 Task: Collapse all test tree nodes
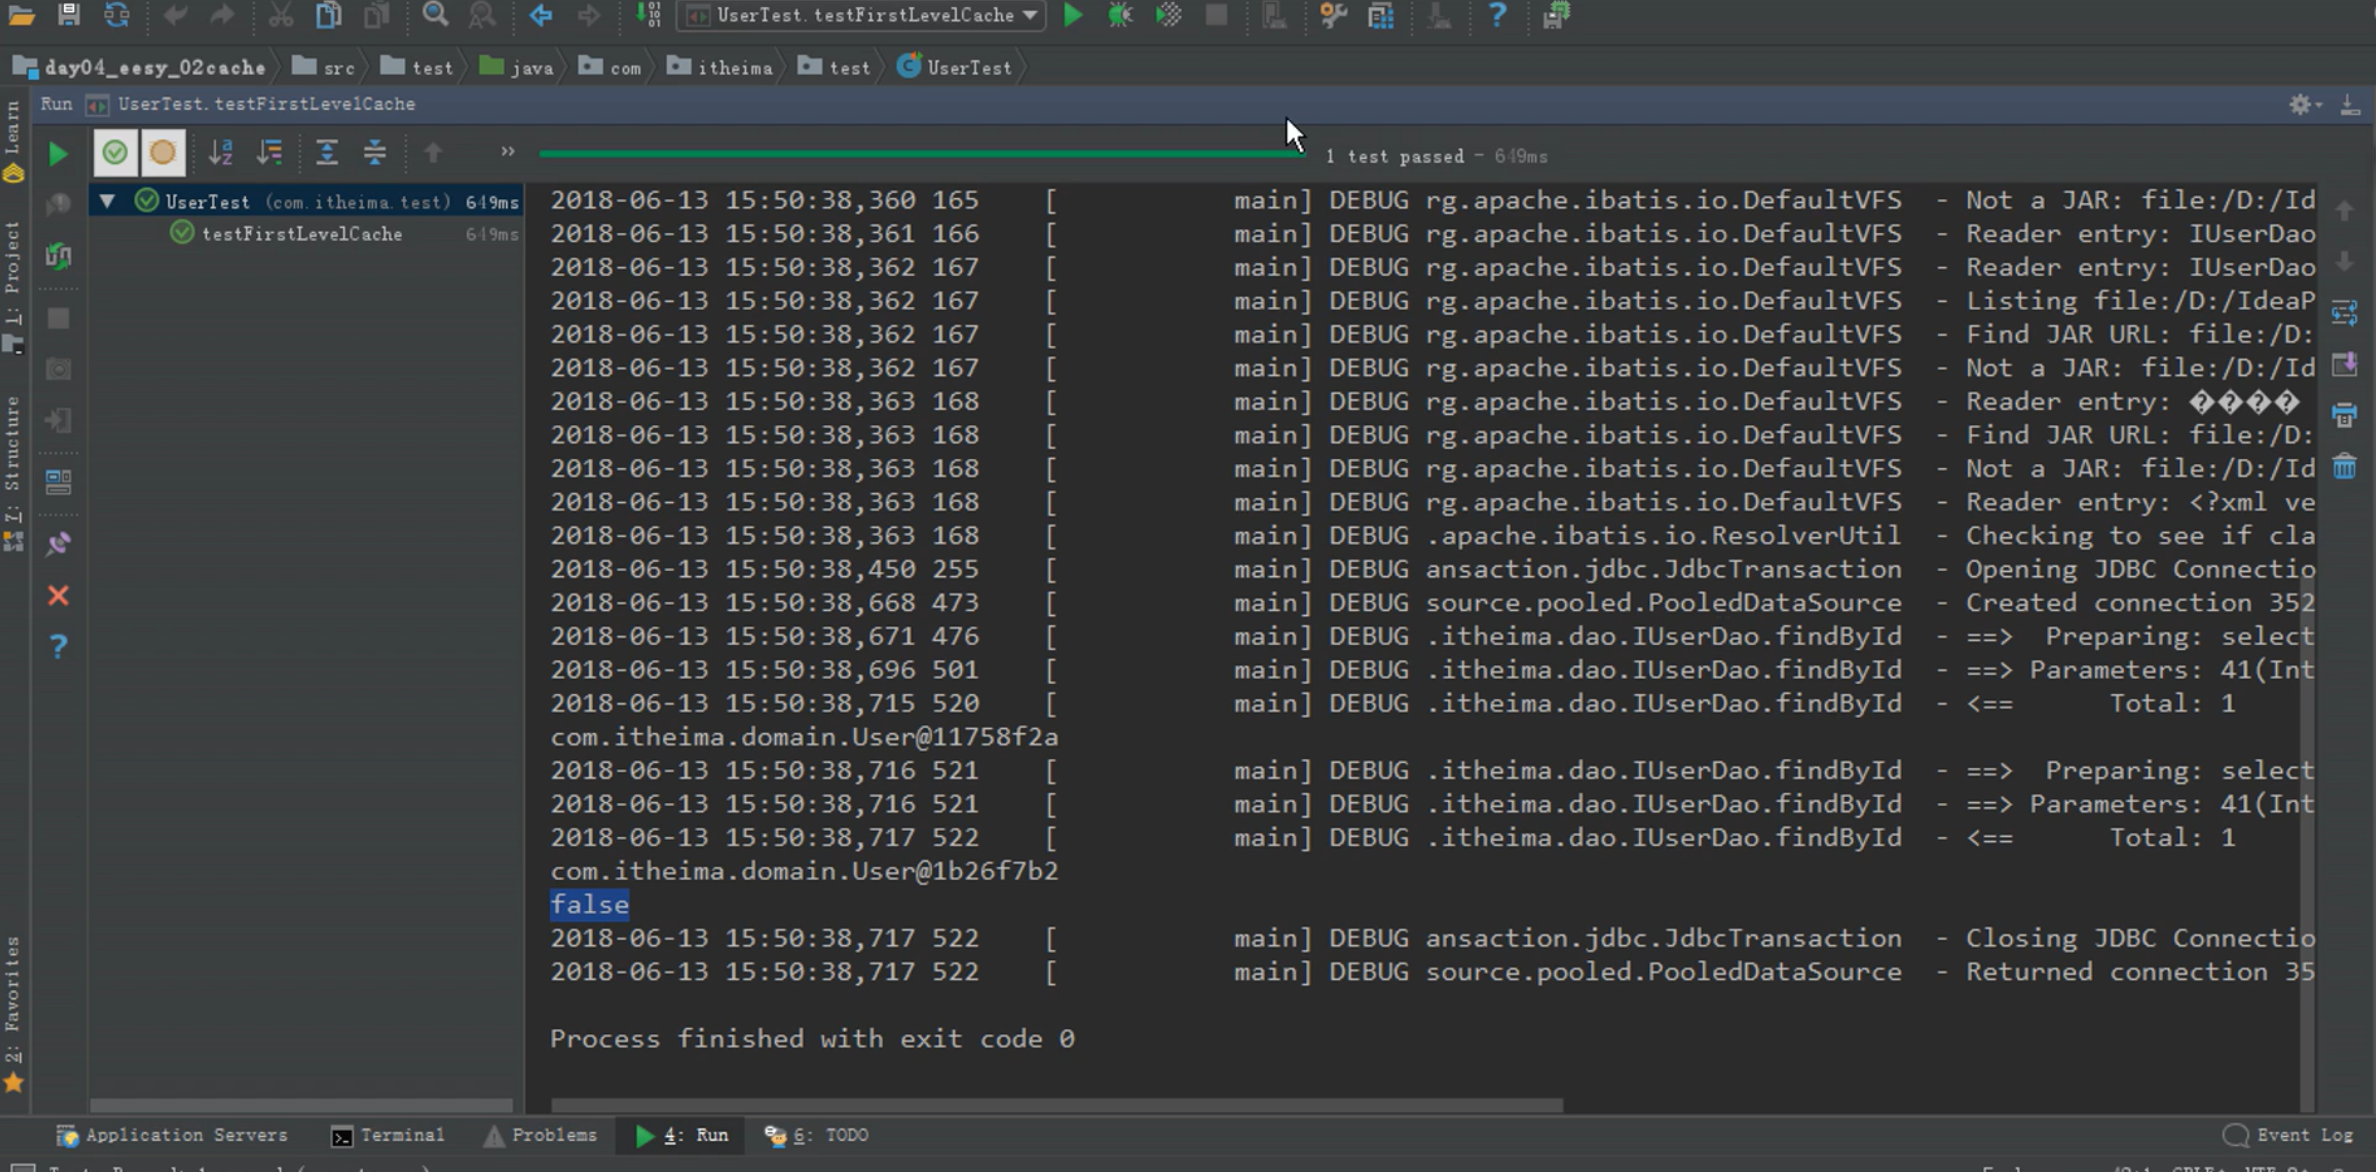374,153
